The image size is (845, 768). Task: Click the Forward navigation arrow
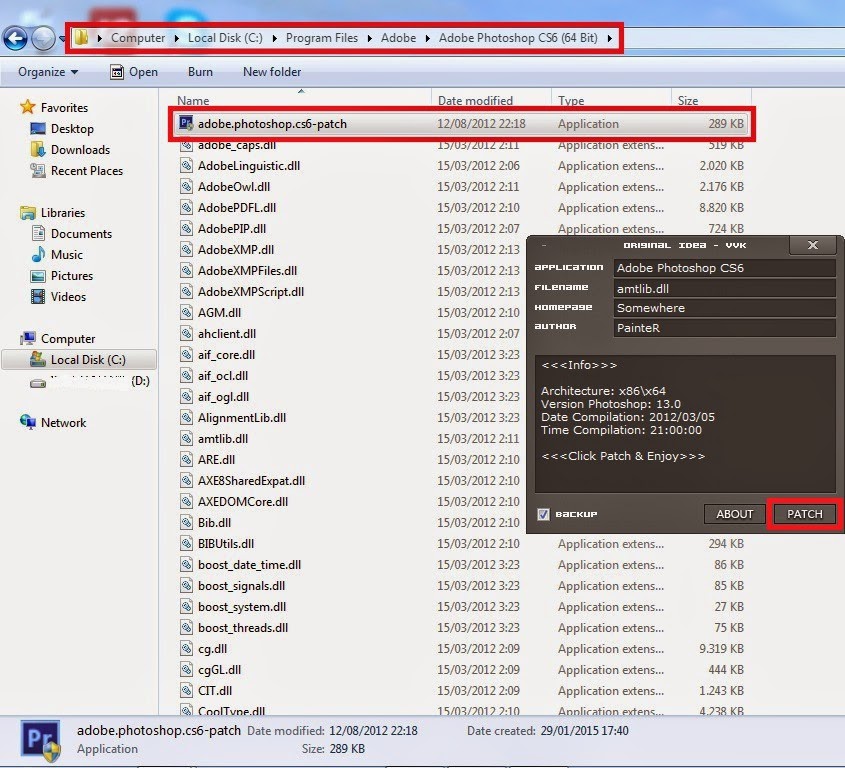click(43, 38)
